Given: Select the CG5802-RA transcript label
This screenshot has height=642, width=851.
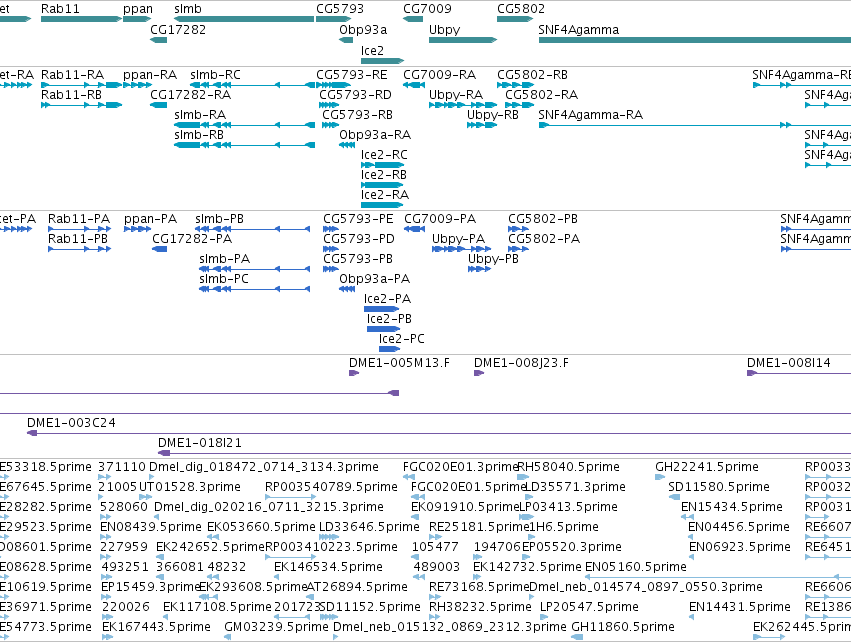Looking at the screenshot, I should pyautogui.click(x=542, y=95).
